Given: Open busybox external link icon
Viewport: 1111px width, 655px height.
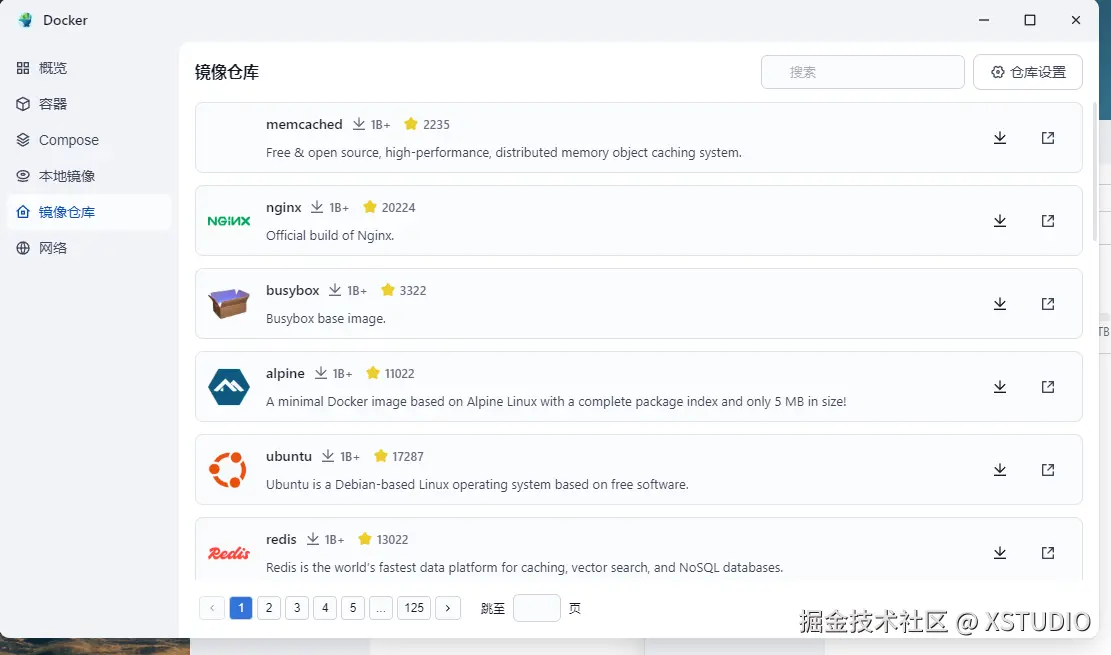Looking at the screenshot, I should (x=1048, y=303).
